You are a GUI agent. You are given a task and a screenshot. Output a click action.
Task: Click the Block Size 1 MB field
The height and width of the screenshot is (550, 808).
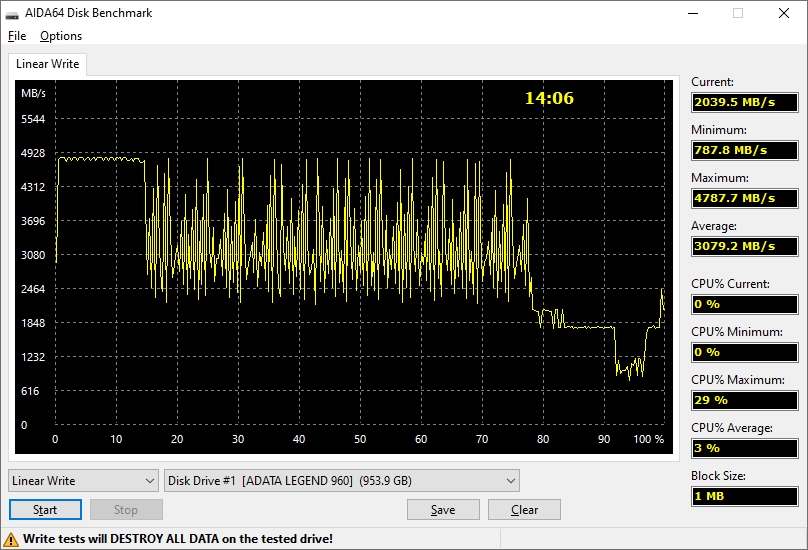pyautogui.click(x=744, y=496)
